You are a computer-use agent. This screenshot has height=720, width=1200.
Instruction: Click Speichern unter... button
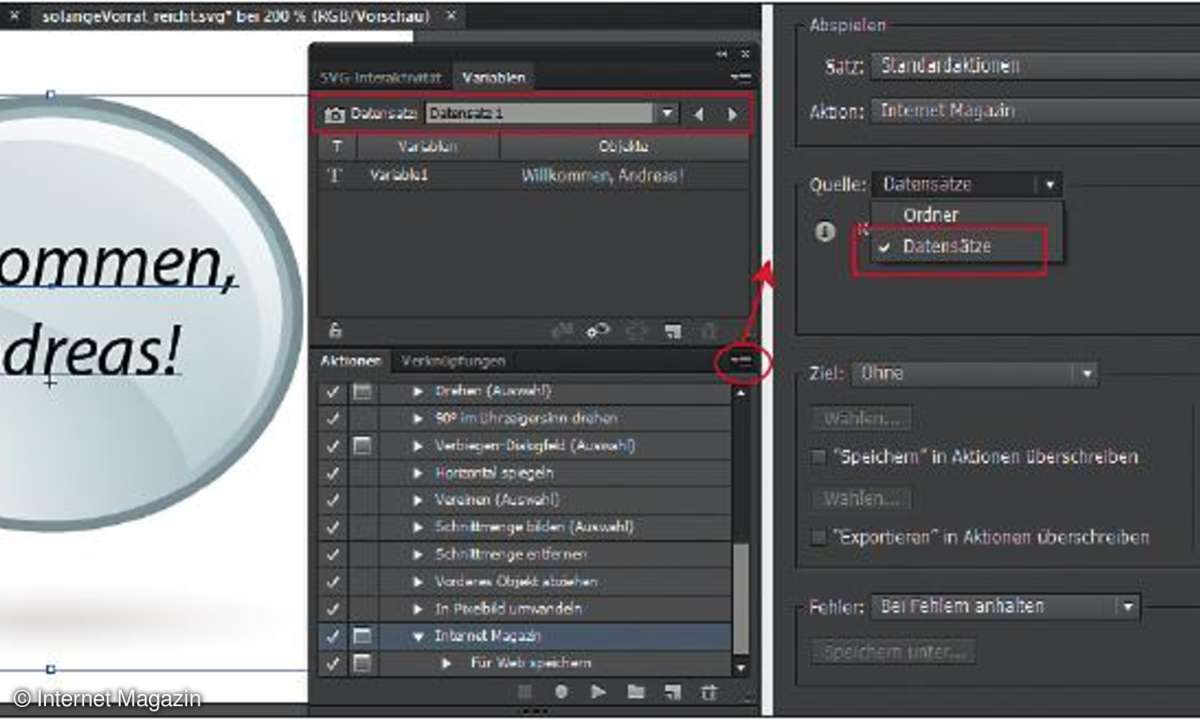click(893, 652)
